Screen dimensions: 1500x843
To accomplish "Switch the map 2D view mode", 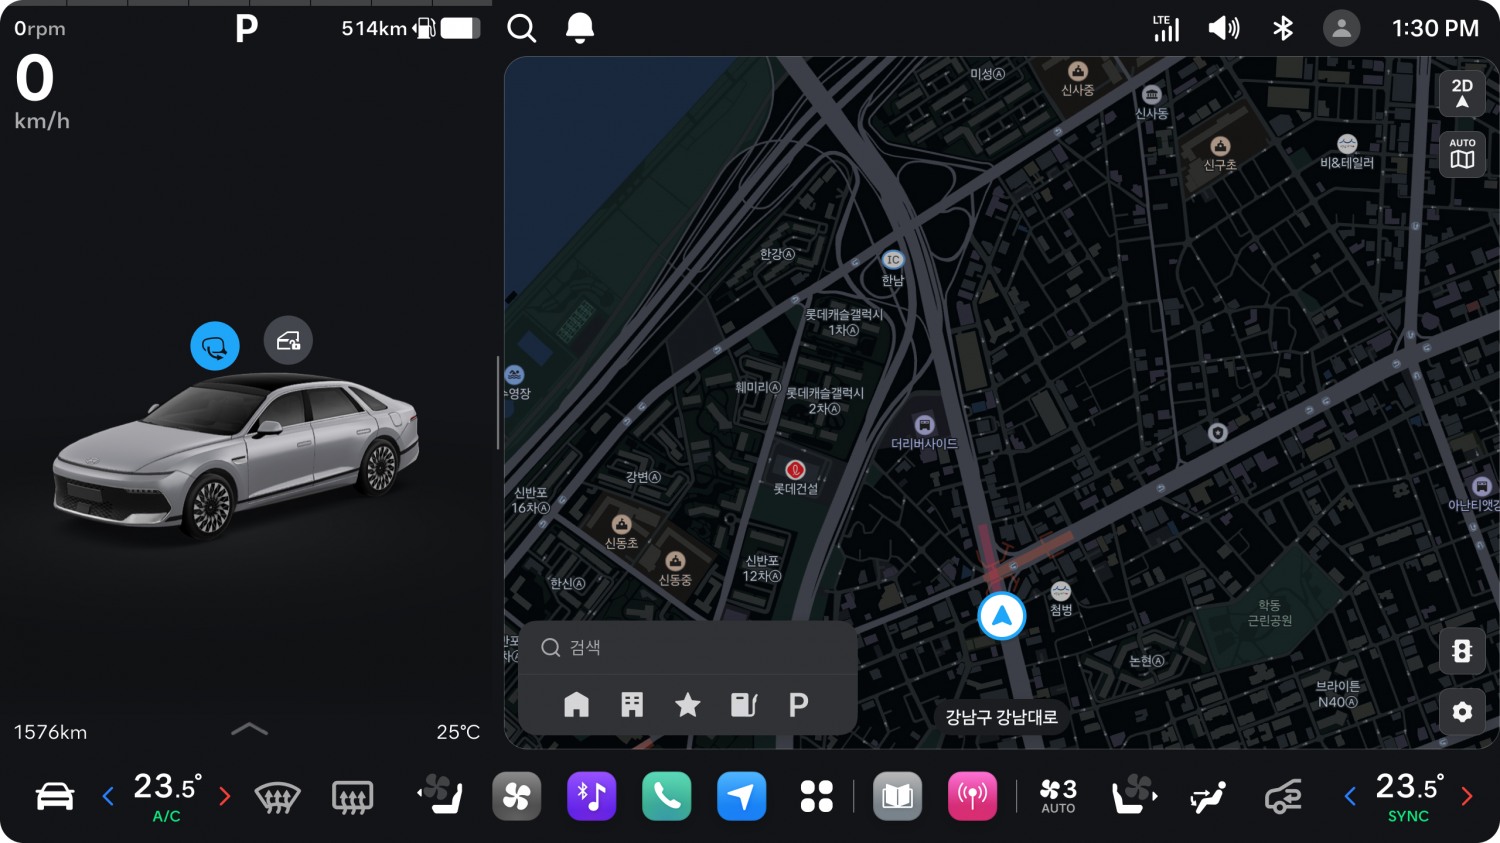I will pyautogui.click(x=1462, y=94).
